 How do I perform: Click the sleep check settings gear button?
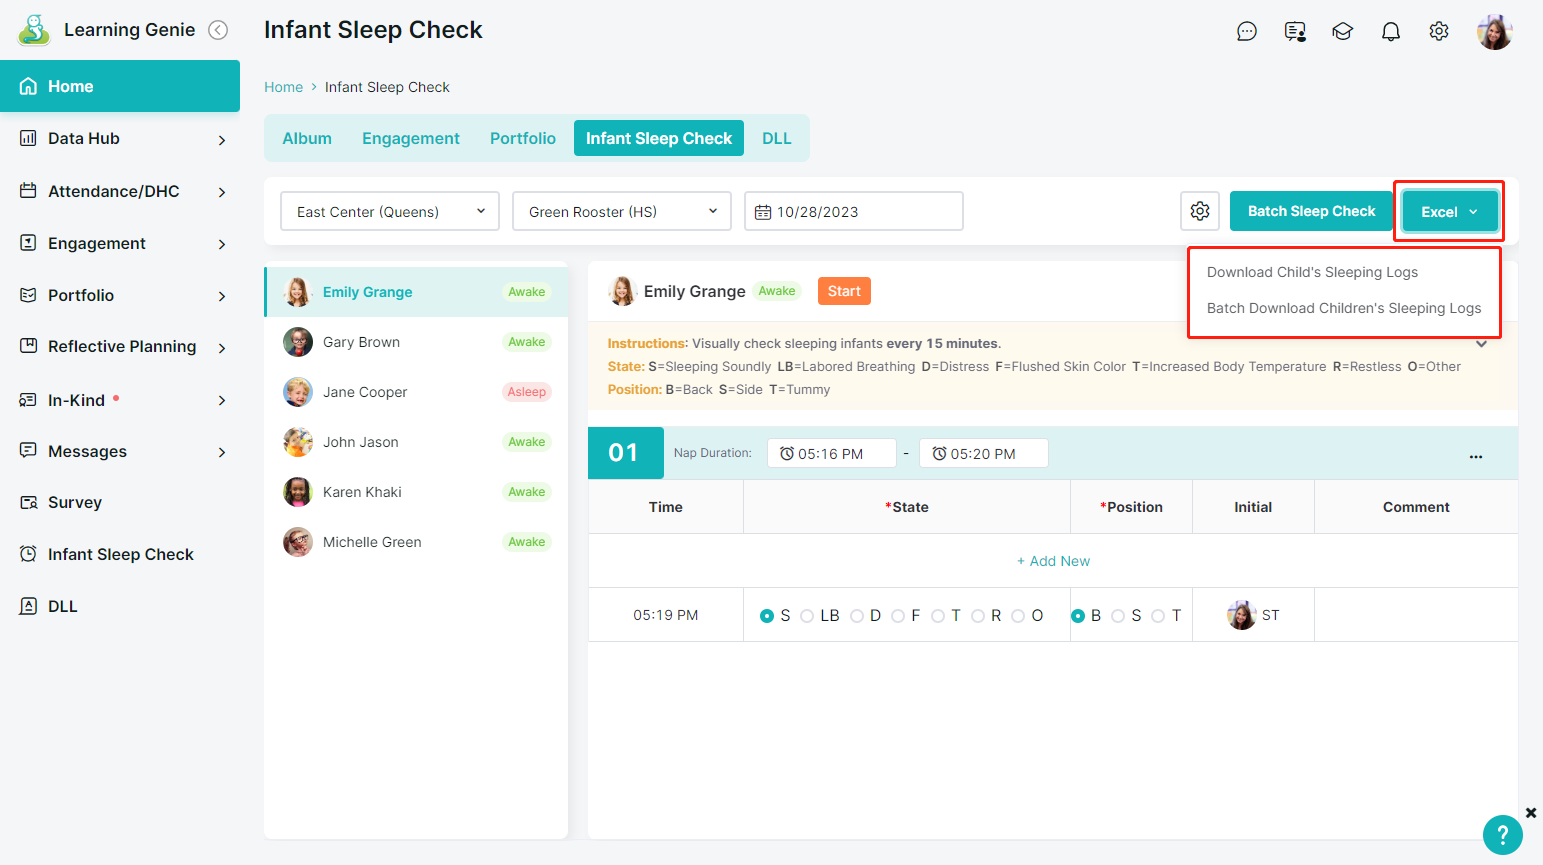1200,211
